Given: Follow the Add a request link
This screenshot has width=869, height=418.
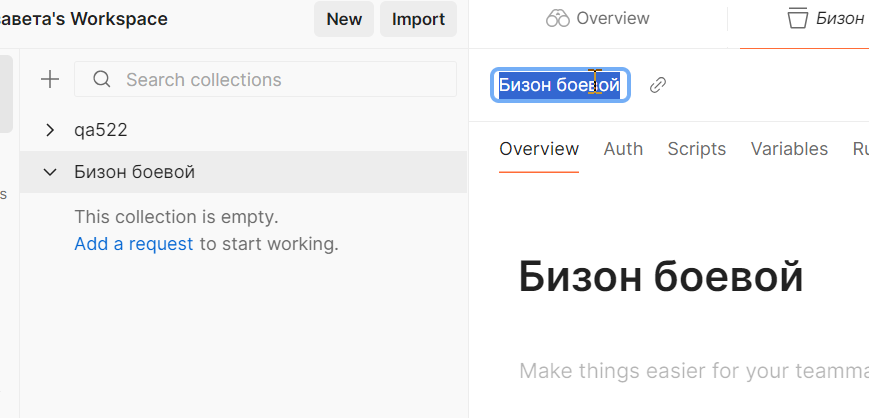Looking at the screenshot, I should coord(134,243).
